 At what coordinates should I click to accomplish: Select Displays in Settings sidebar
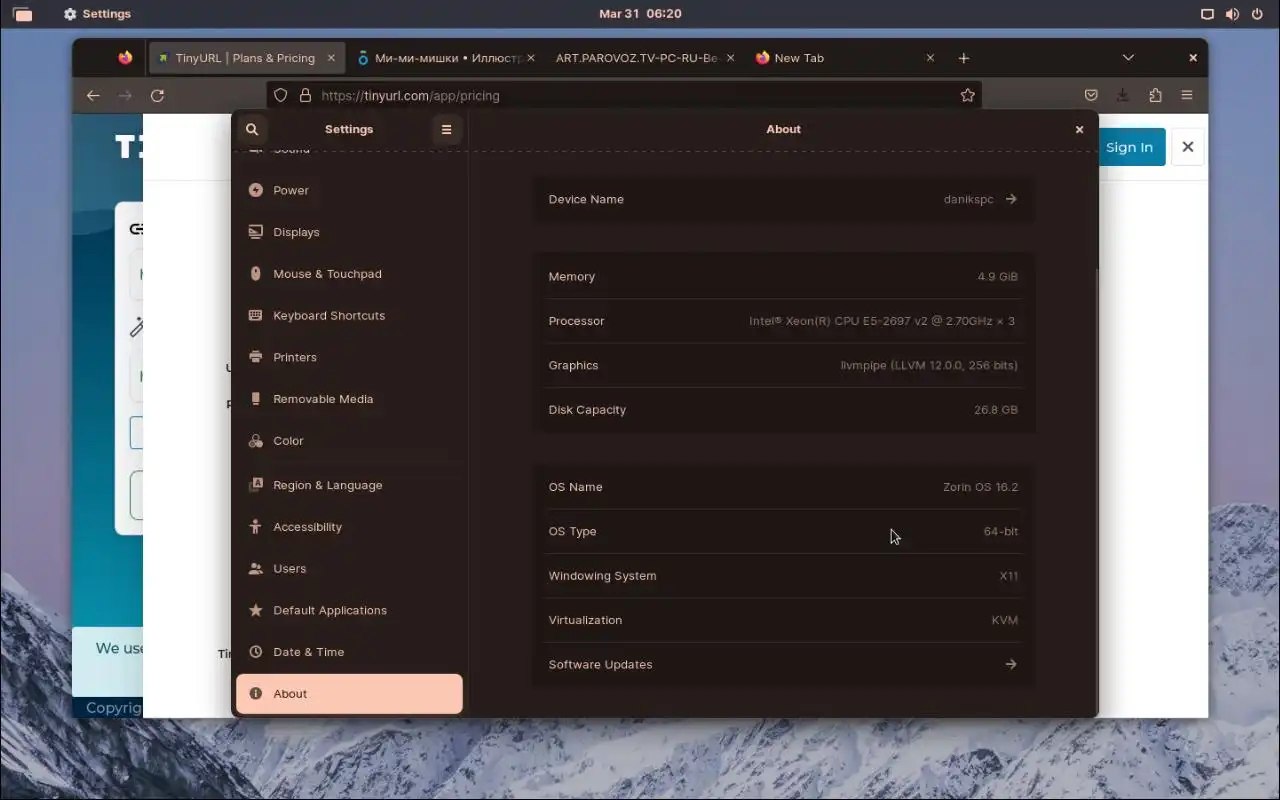(349, 232)
